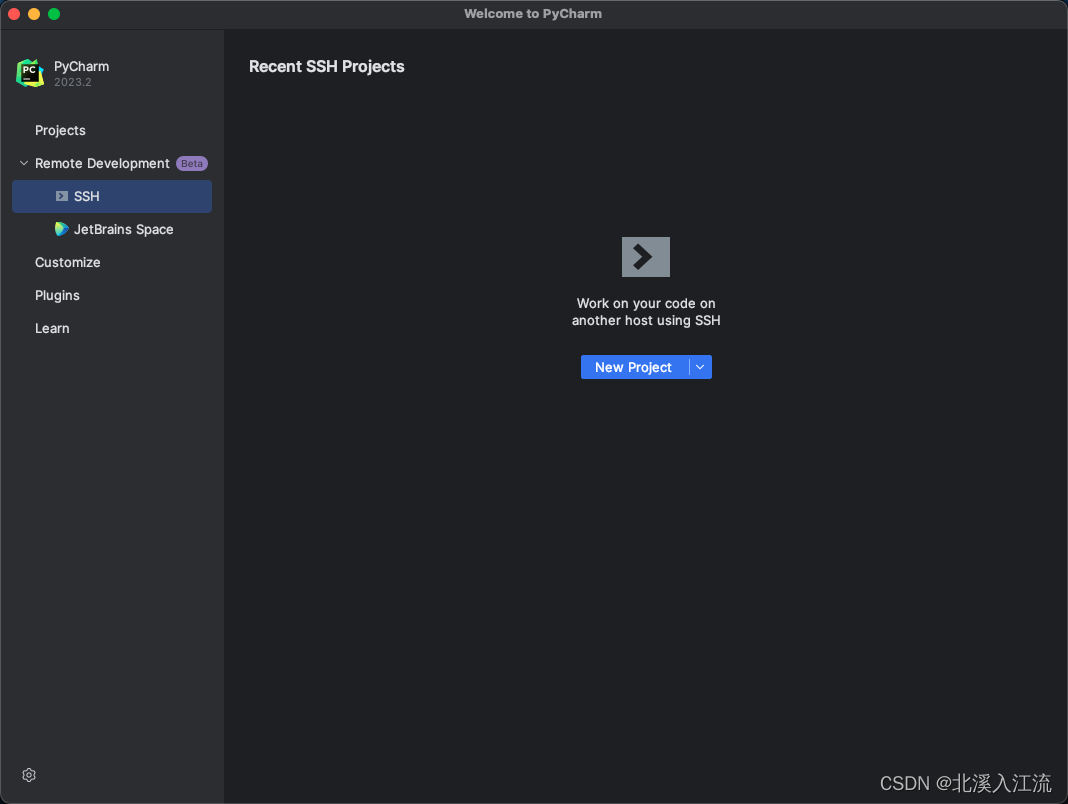Open the Customize section

tap(67, 262)
